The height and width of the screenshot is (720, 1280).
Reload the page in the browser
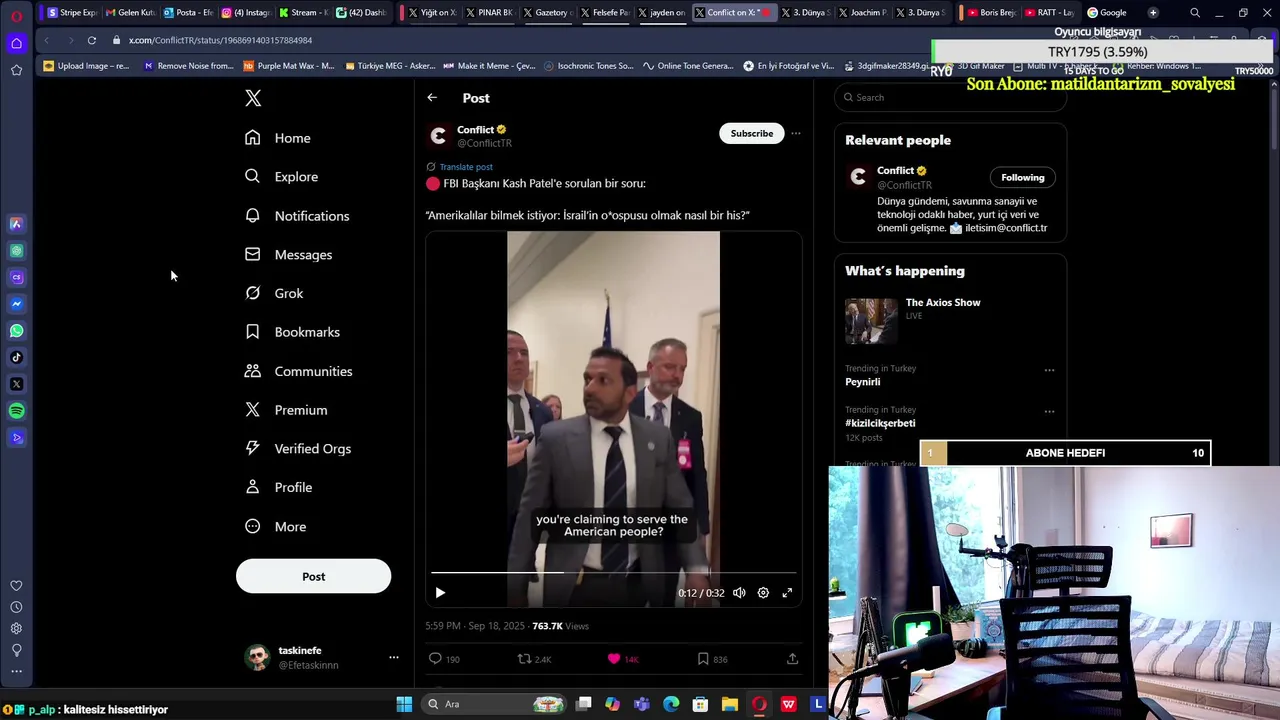91,40
